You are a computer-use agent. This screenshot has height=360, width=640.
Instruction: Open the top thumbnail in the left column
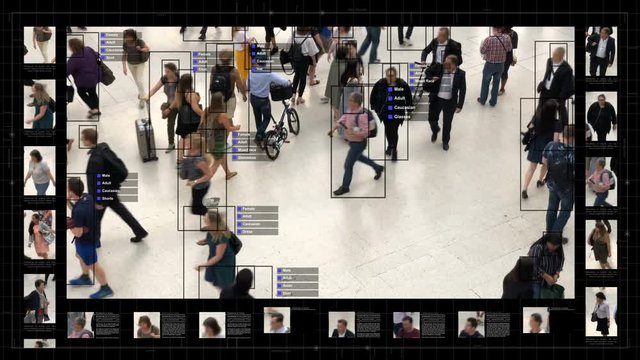click(40, 45)
